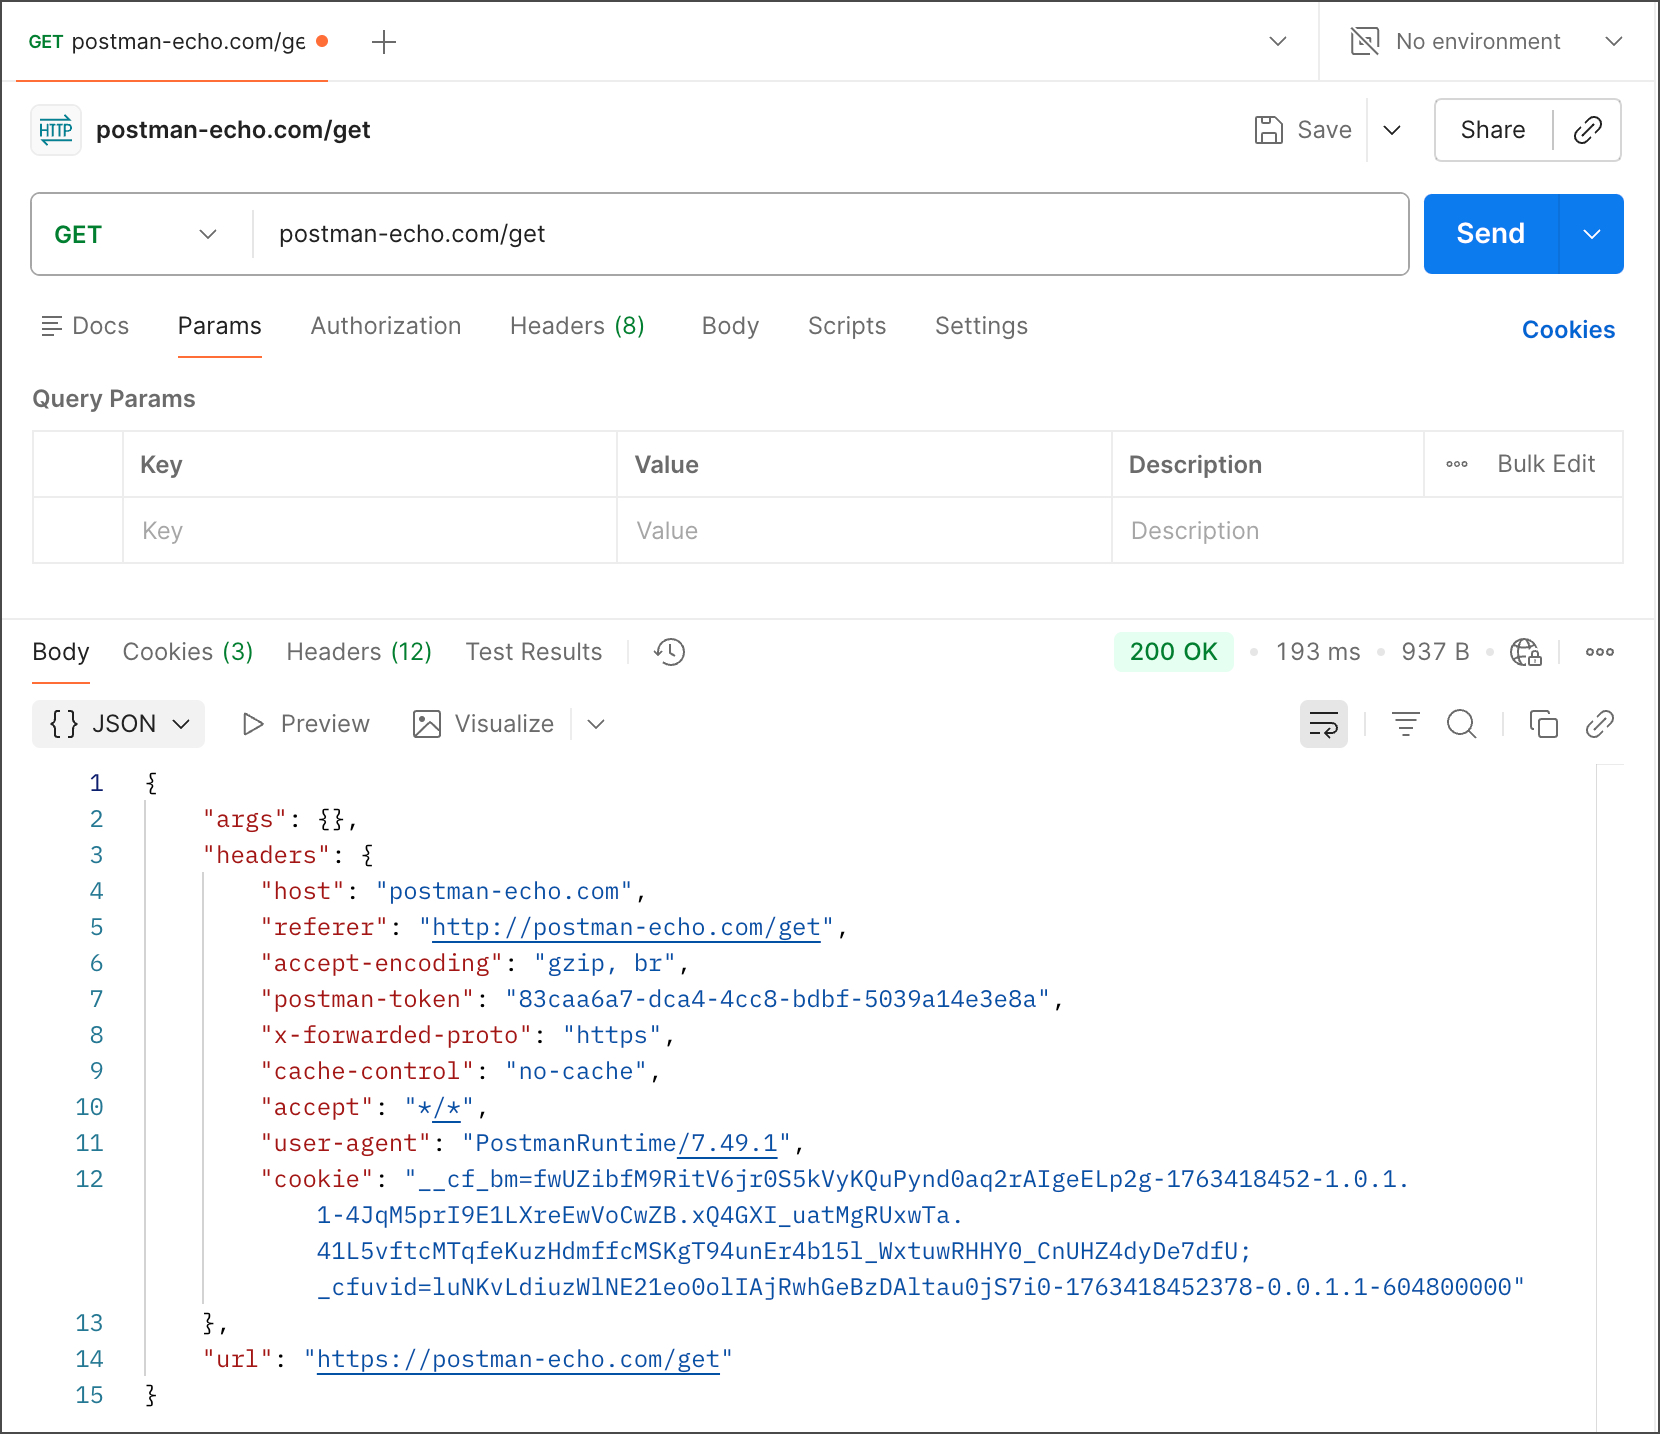Click the Preview response button

[x=306, y=724]
